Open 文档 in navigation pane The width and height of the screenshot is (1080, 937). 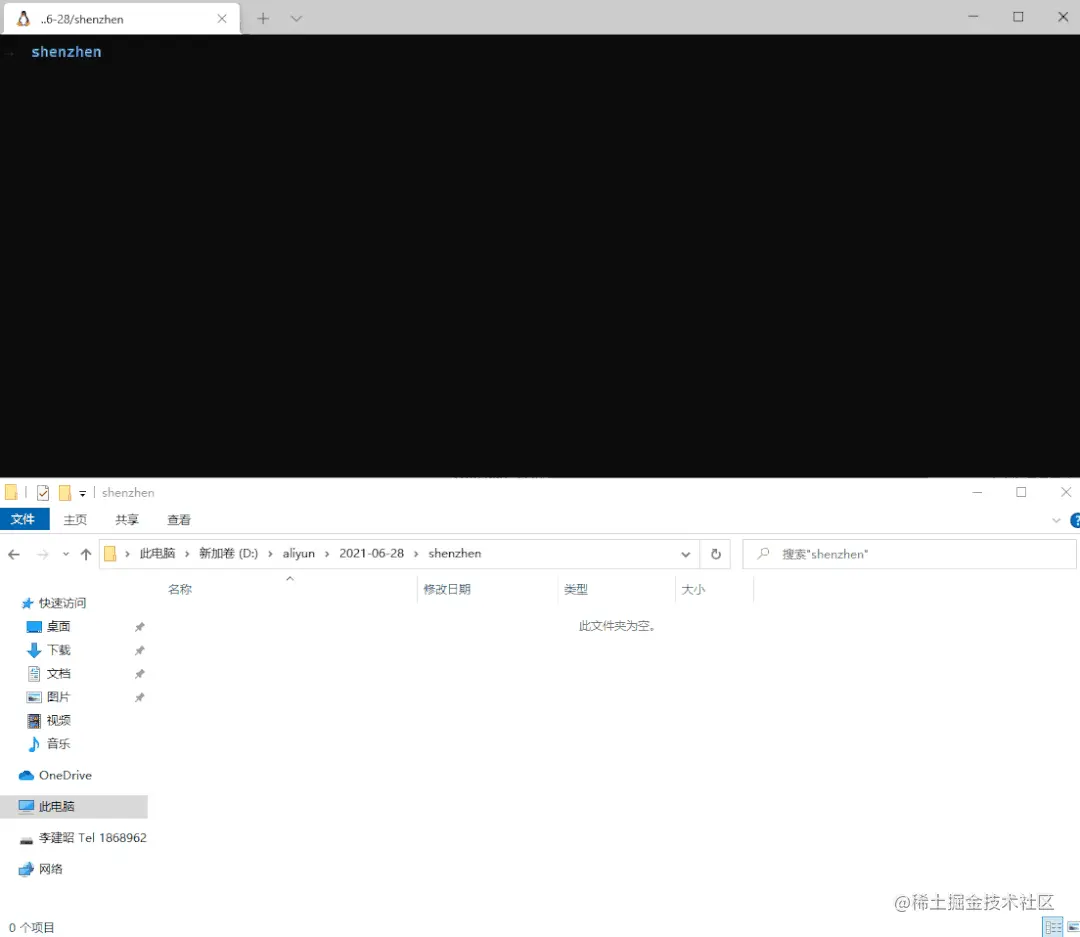click(59, 673)
